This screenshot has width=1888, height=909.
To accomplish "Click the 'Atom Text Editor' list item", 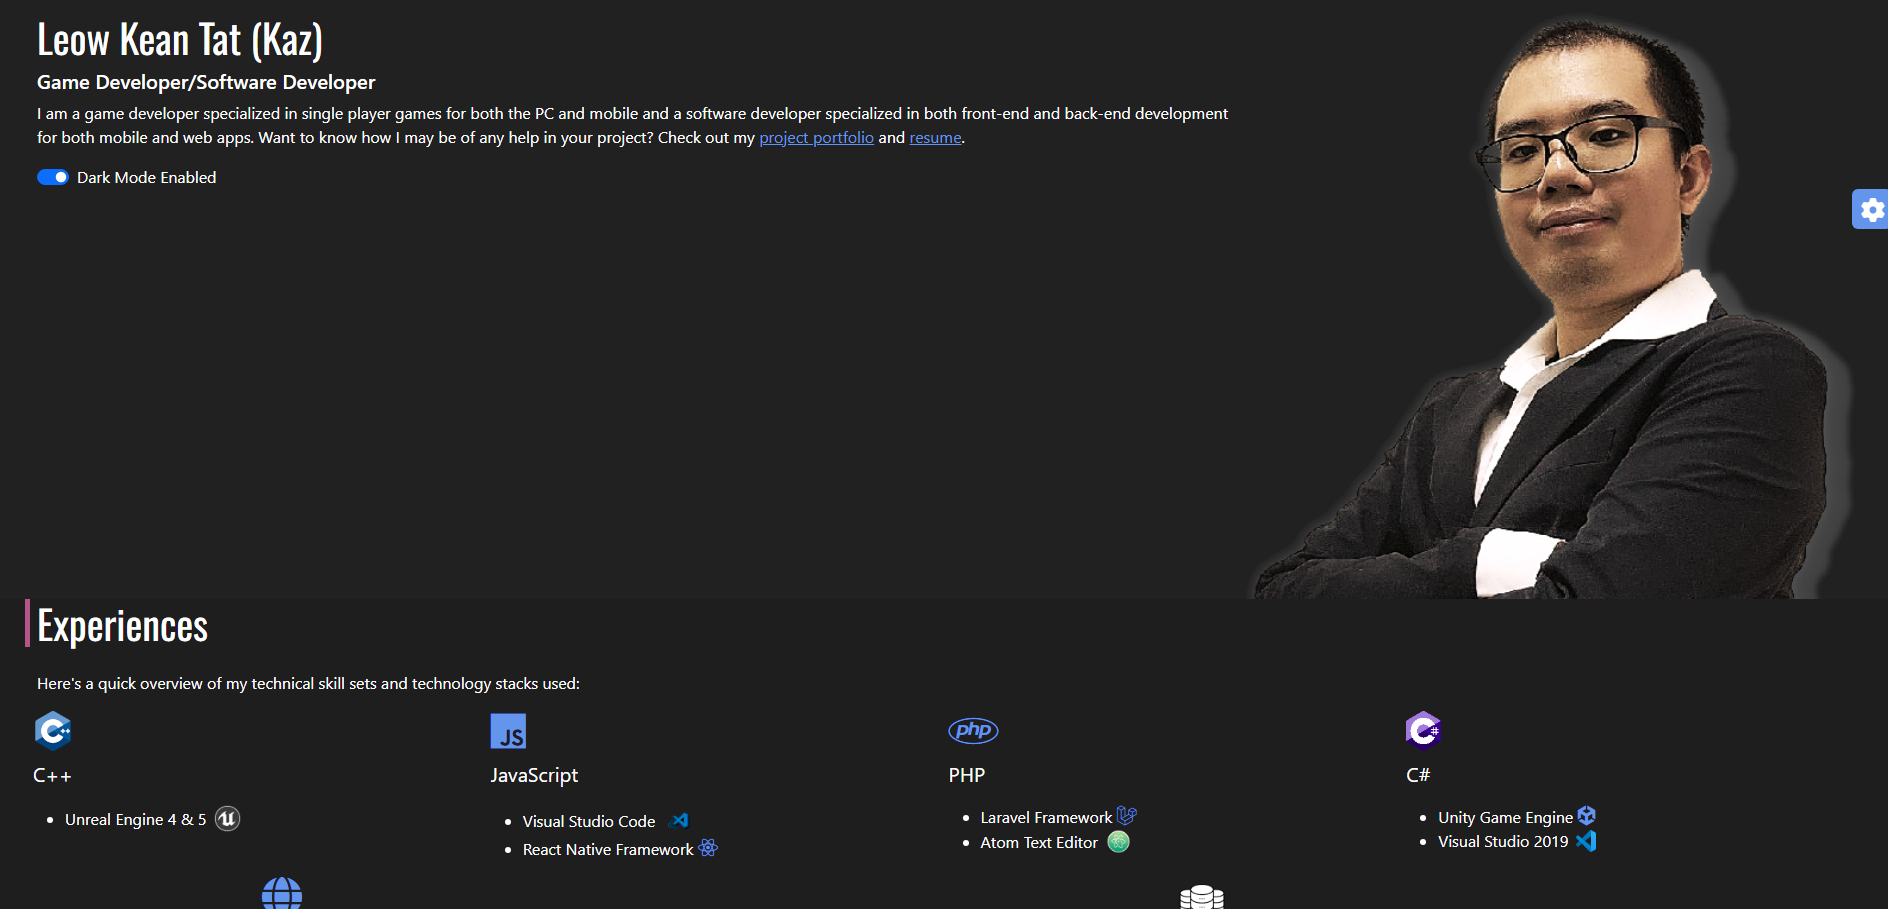I will pos(1039,842).
